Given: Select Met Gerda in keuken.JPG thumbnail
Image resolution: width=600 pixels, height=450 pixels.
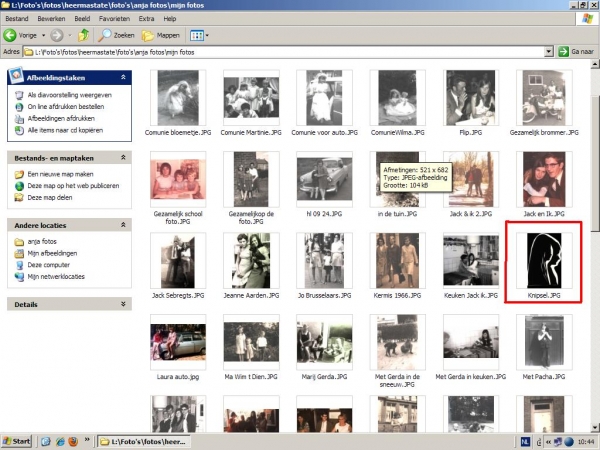Looking at the screenshot, I should (471, 342).
